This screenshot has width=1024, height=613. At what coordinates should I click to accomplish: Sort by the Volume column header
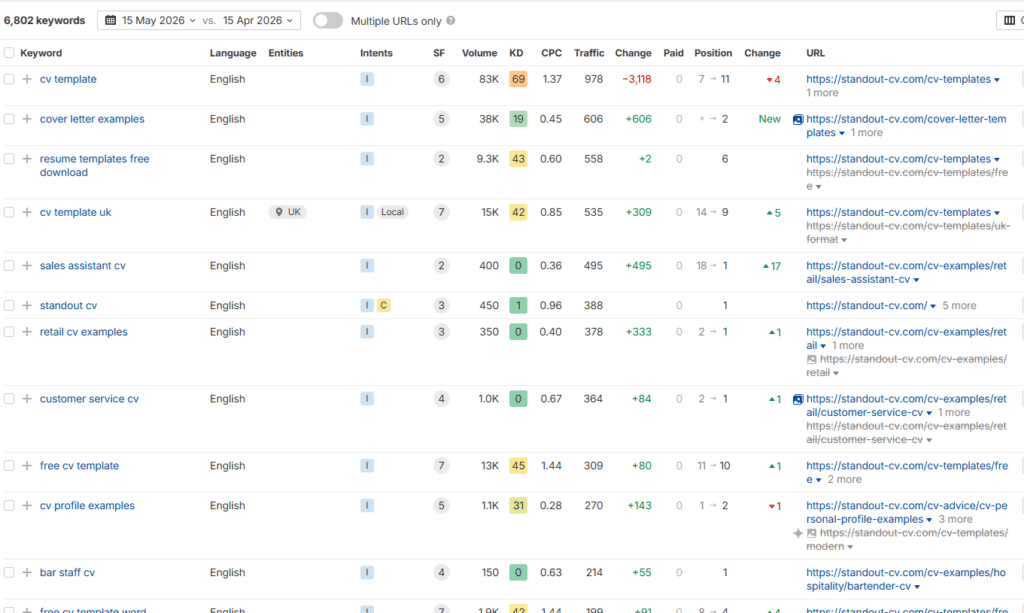479,53
